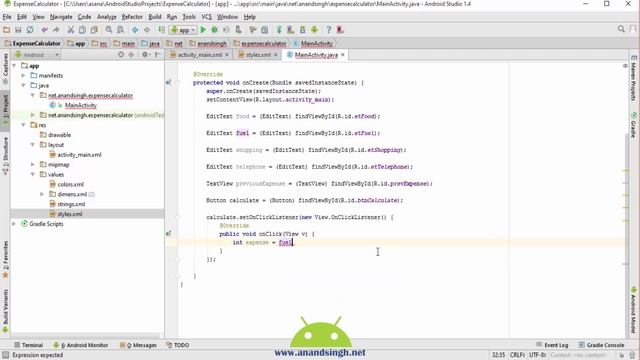Click the Save All toolbar icon

pyautogui.click(x=18, y=30)
